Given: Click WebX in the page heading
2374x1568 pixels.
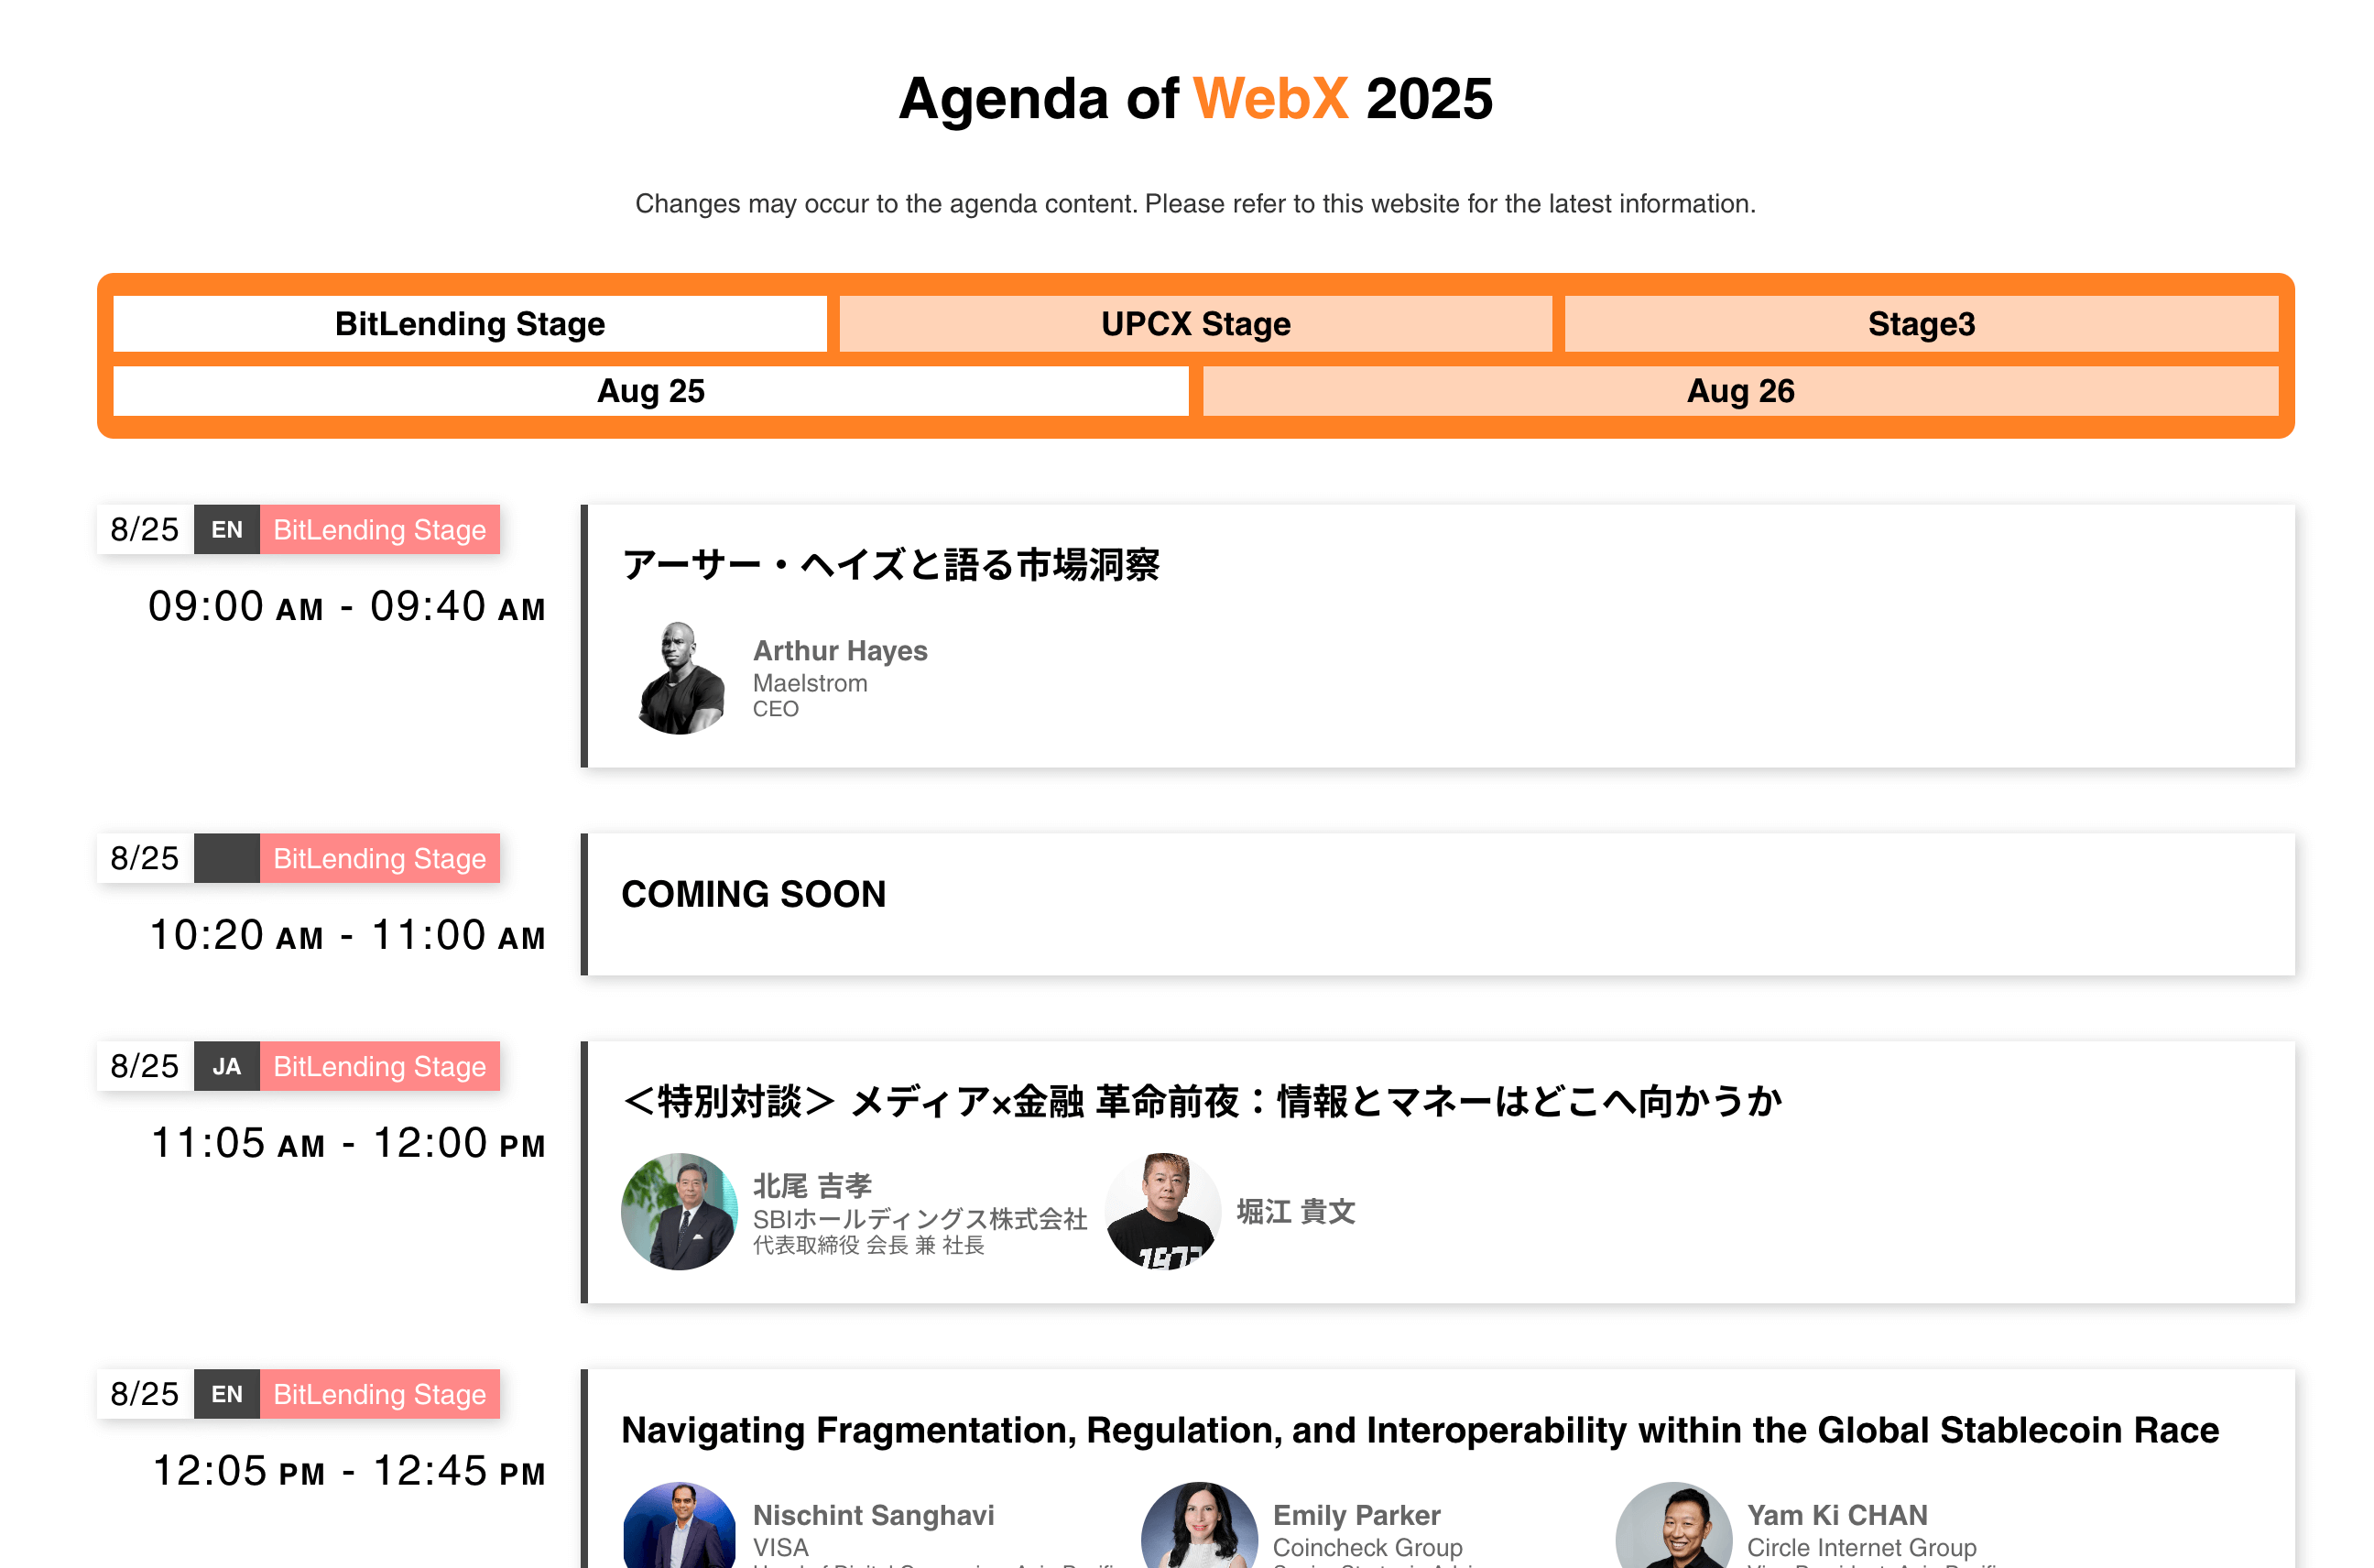Looking at the screenshot, I should pos(1272,98).
